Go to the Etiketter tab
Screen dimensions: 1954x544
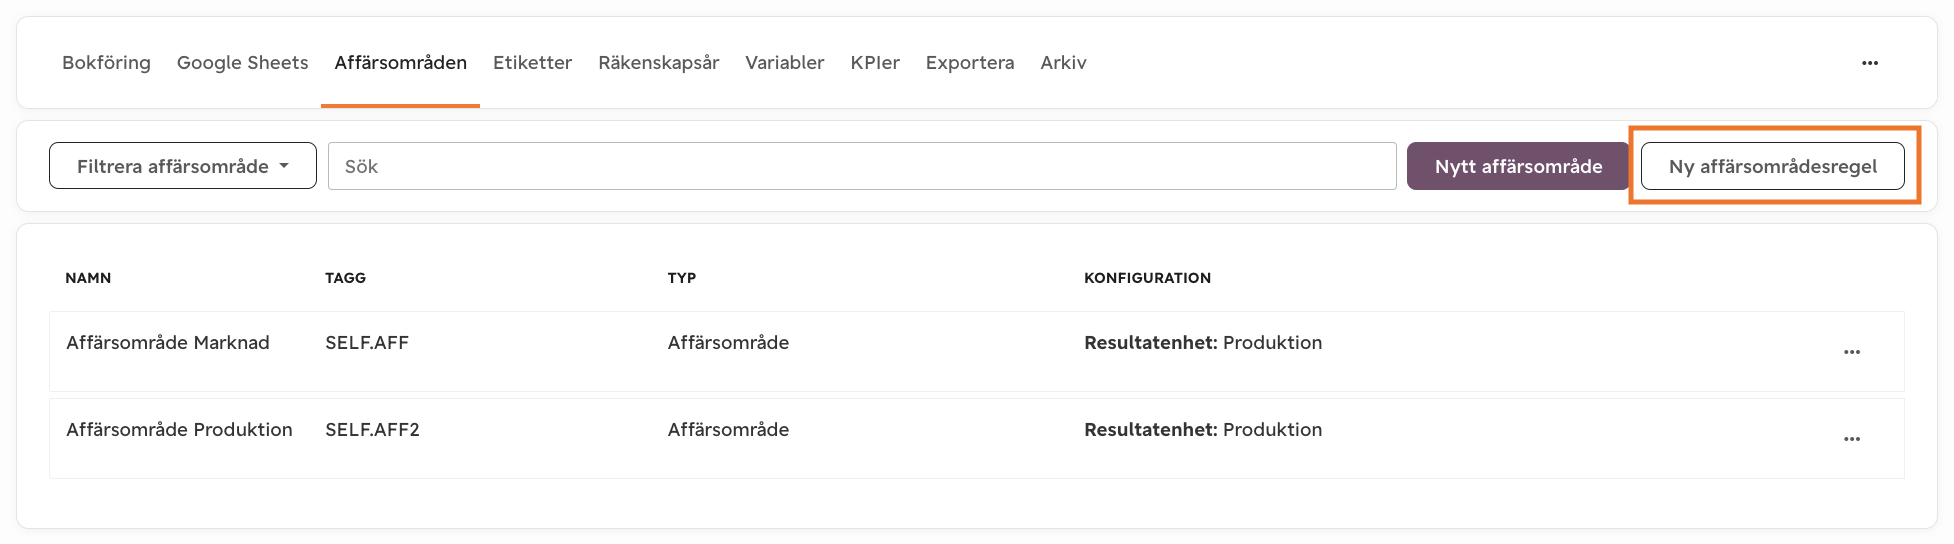(x=532, y=62)
